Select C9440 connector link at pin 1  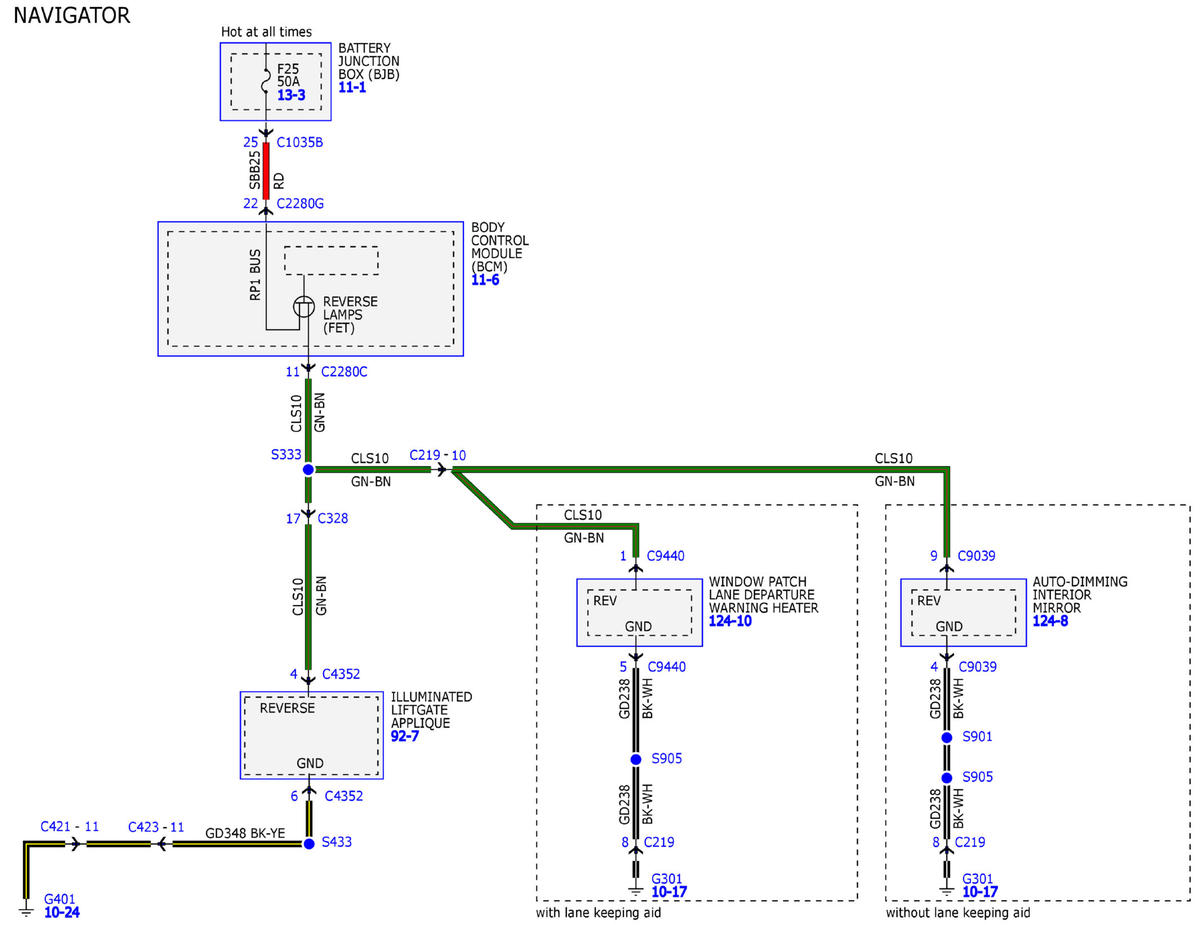tap(666, 556)
